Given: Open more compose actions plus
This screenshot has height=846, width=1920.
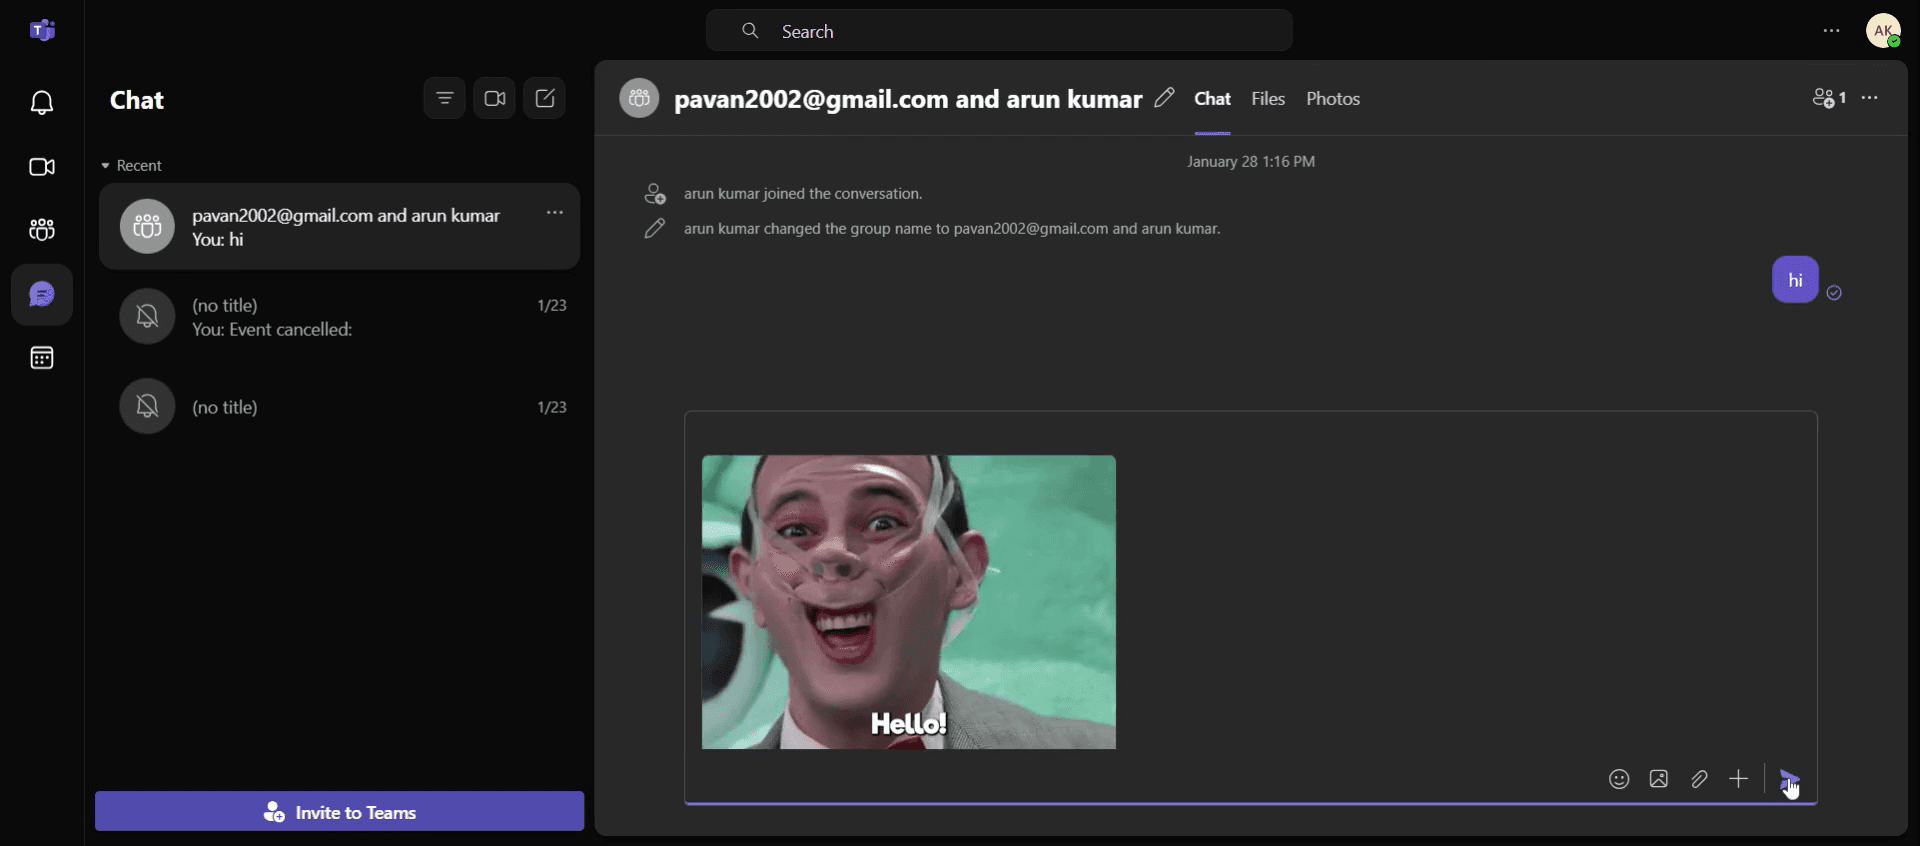Looking at the screenshot, I should coord(1739,779).
